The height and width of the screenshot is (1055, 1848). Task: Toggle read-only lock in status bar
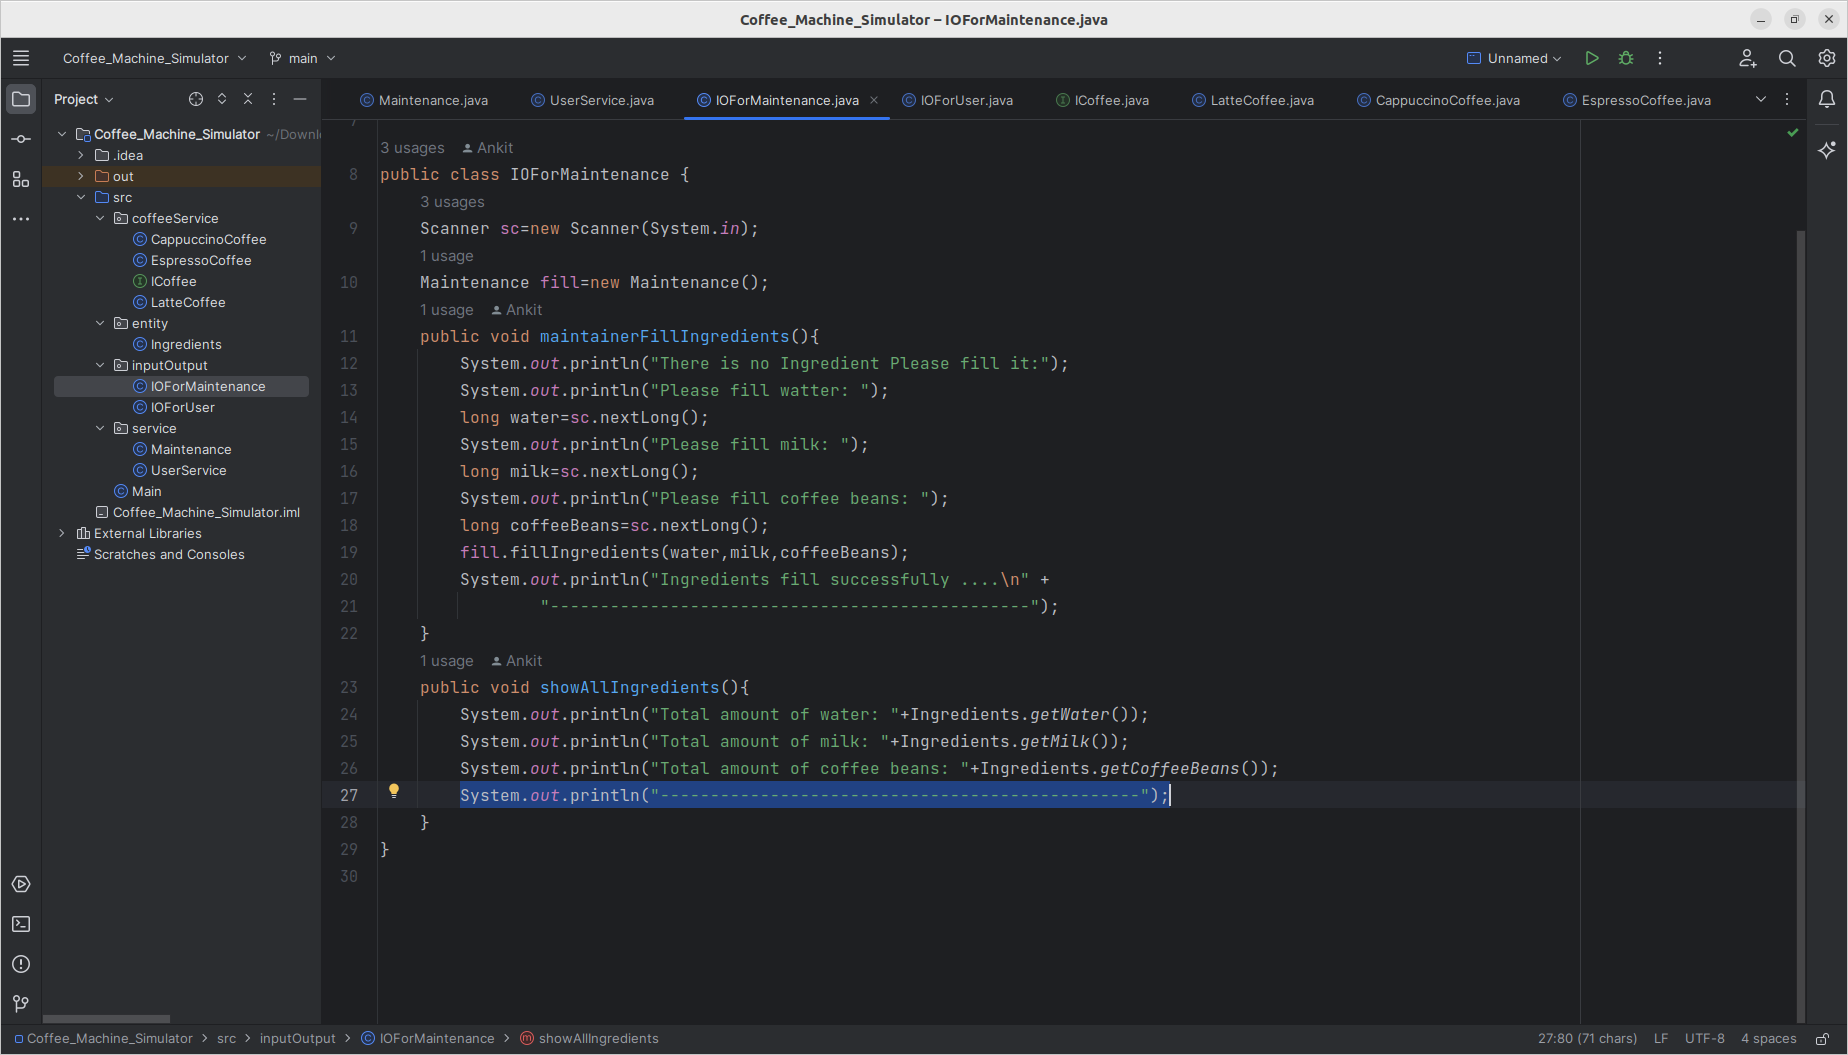[1823, 1039]
